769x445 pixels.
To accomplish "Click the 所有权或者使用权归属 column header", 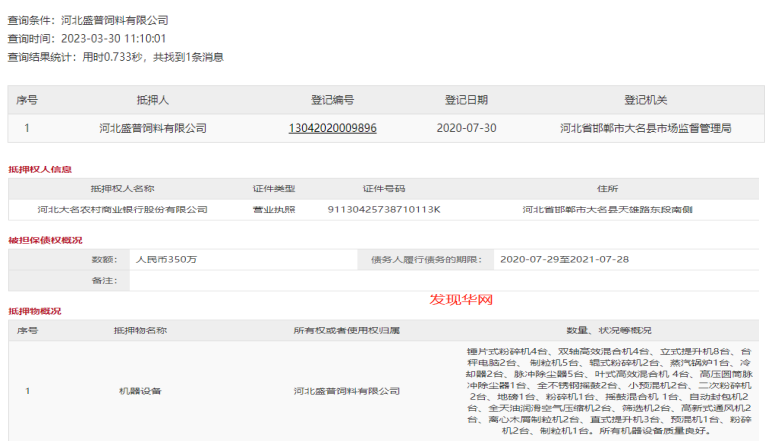I will pyautogui.click(x=347, y=330).
